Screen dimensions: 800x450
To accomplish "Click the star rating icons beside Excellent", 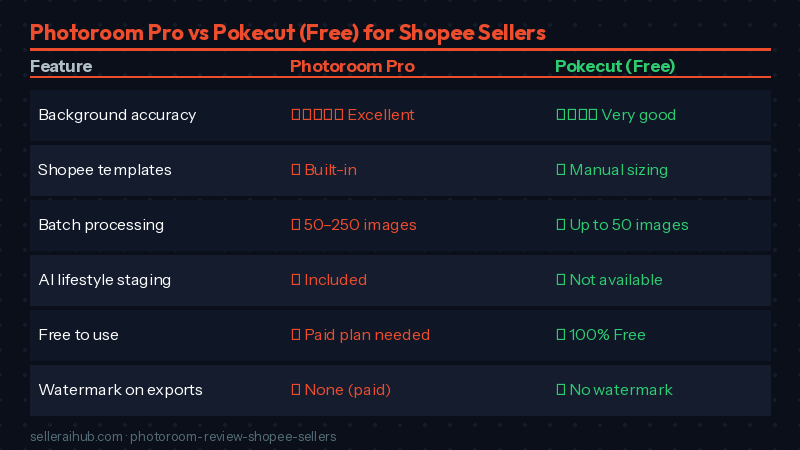I will pyautogui.click(x=317, y=115).
